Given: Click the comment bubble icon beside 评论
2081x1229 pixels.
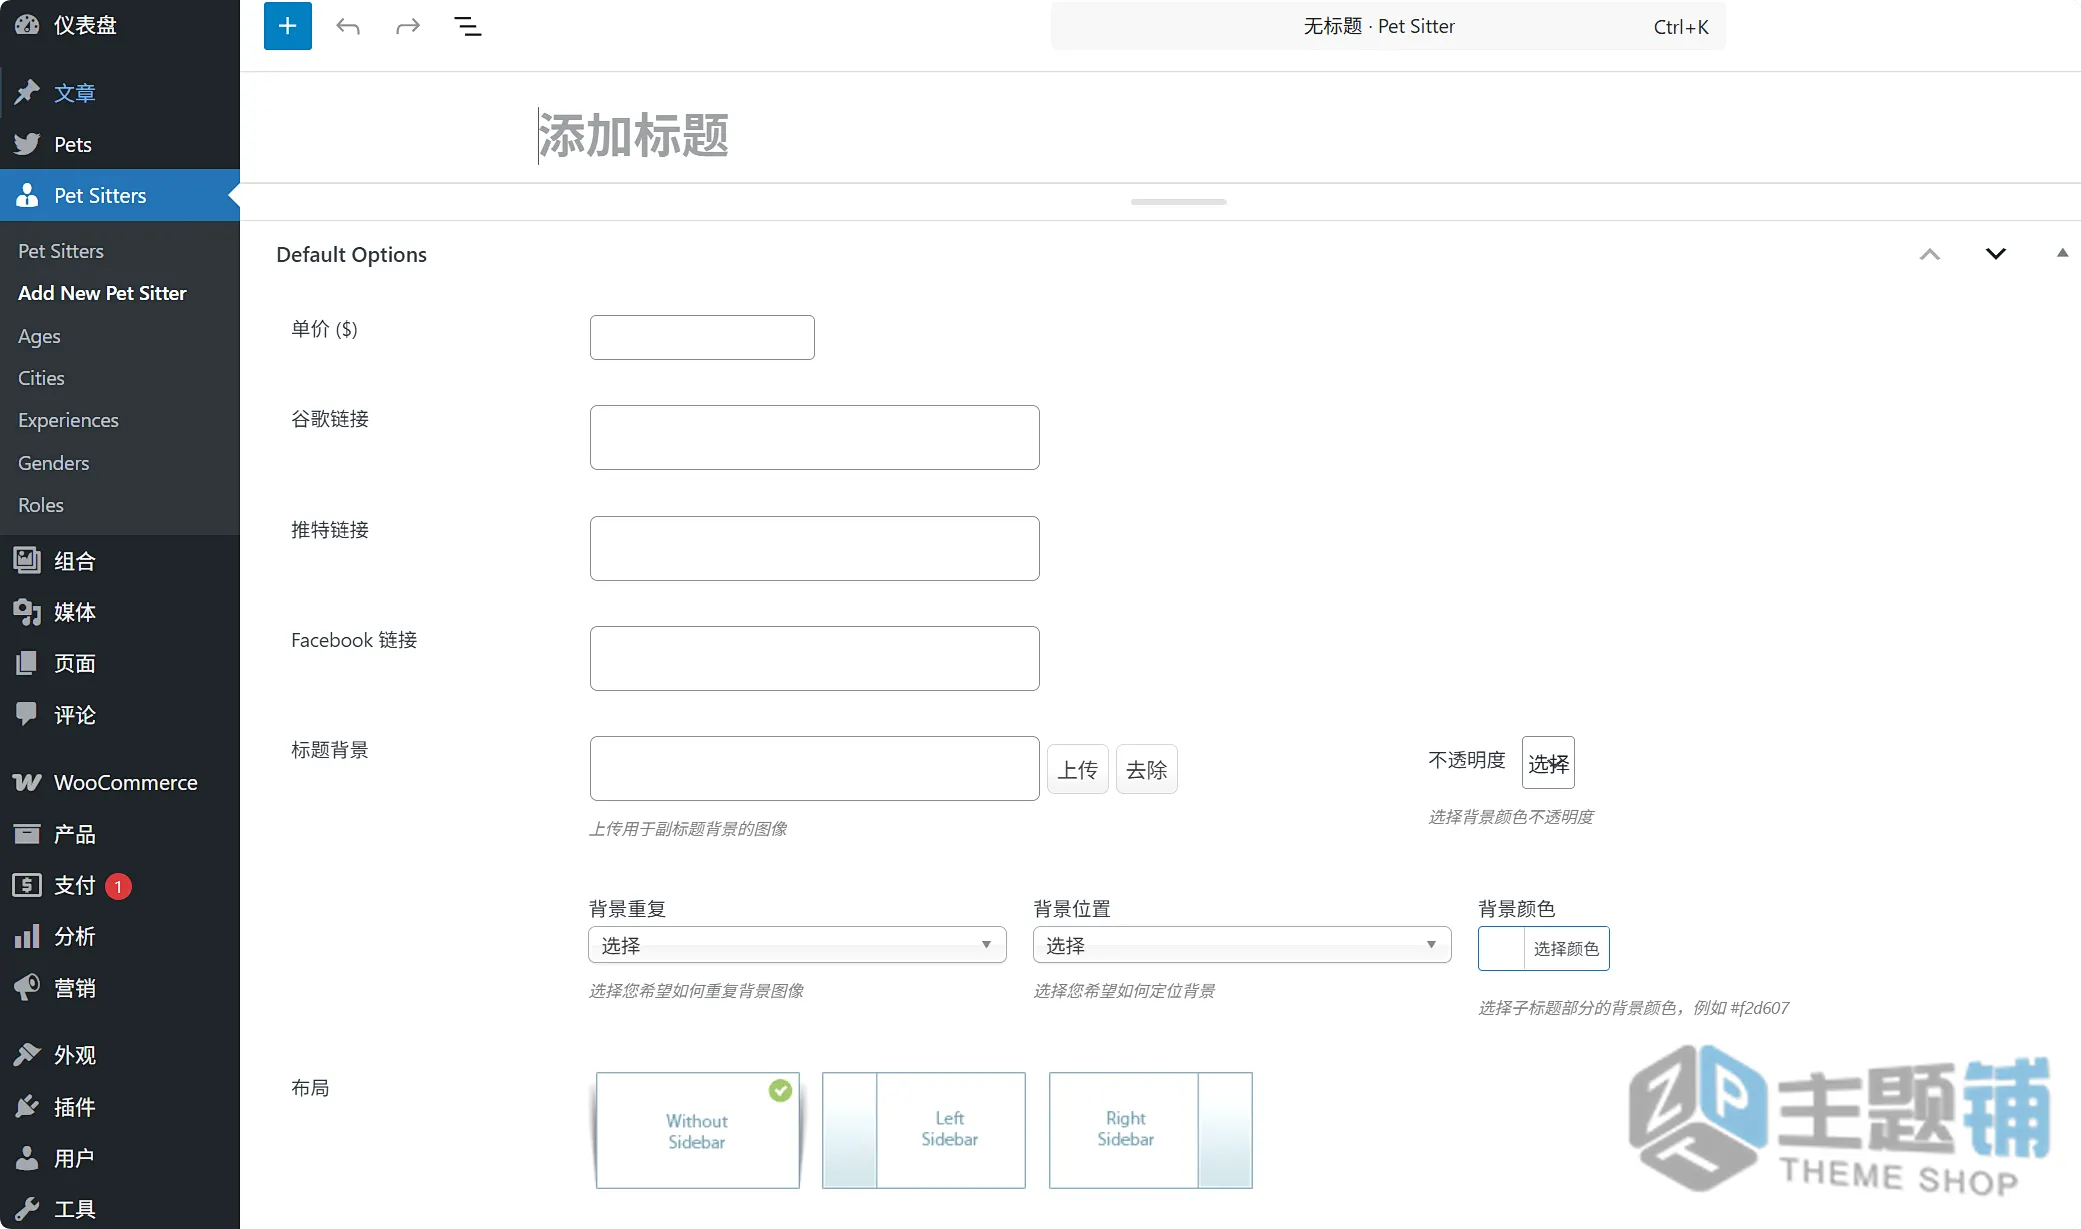Looking at the screenshot, I should tap(27, 714).
